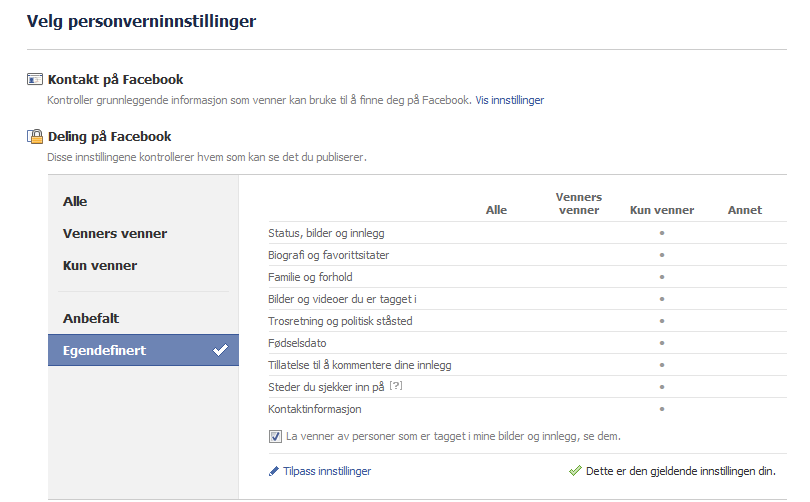Select the Egendefinert preset

point(143,350)
